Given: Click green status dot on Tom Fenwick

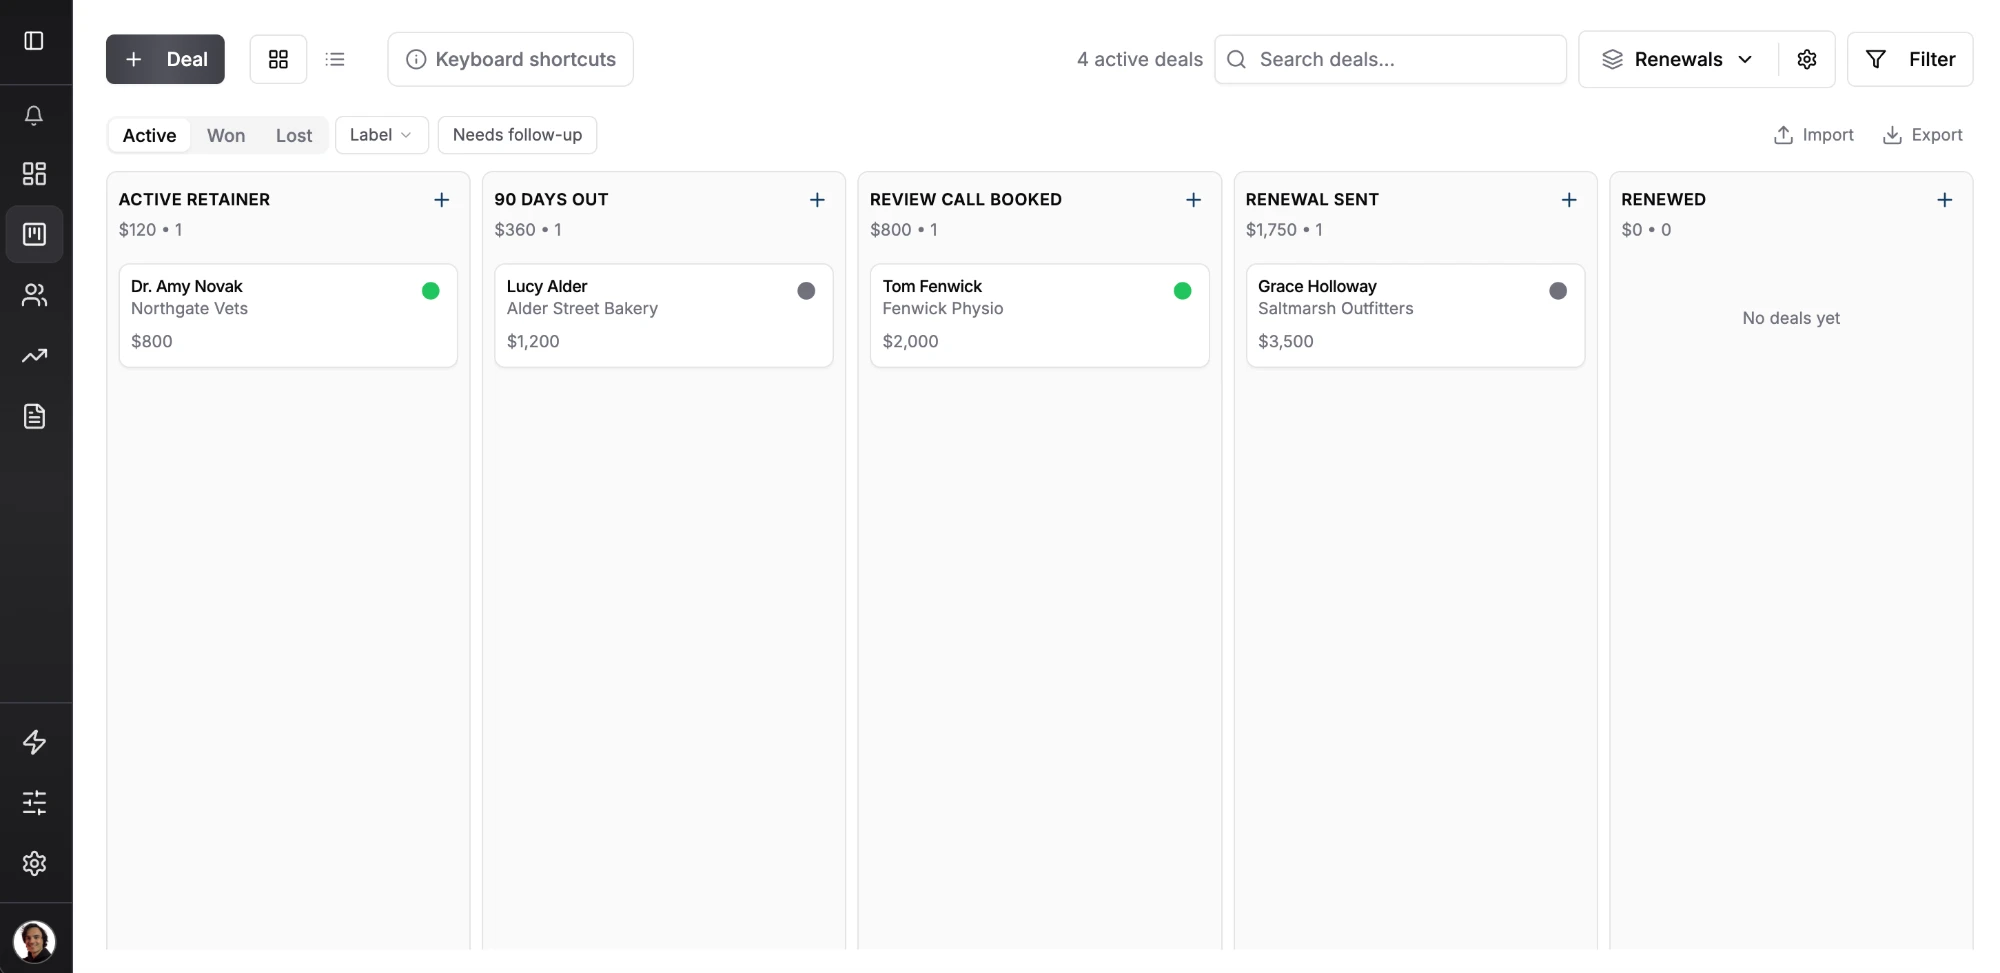Looking at the screenshot, I should pos(1182,291).
